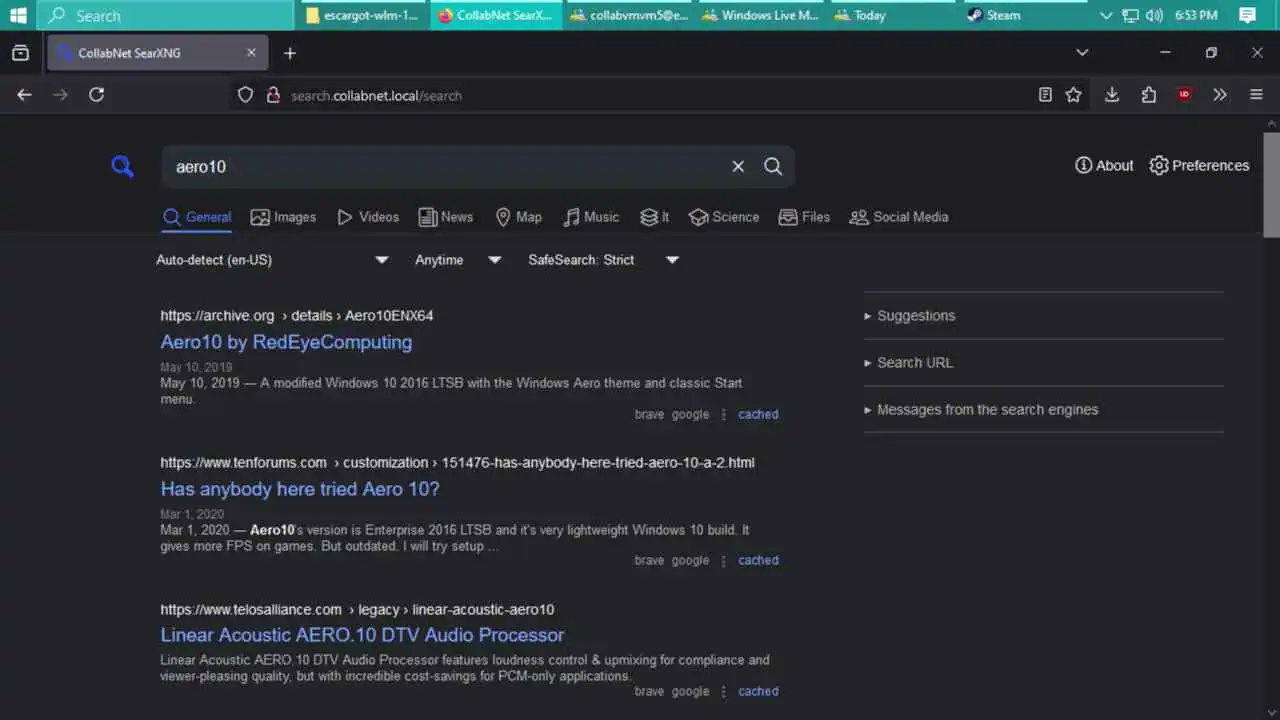Image resolution: width=1280 pixels, height=720 pixels.
Task: Open the collabvmvm5 taskbar window
Action: [x=628, y=15]
